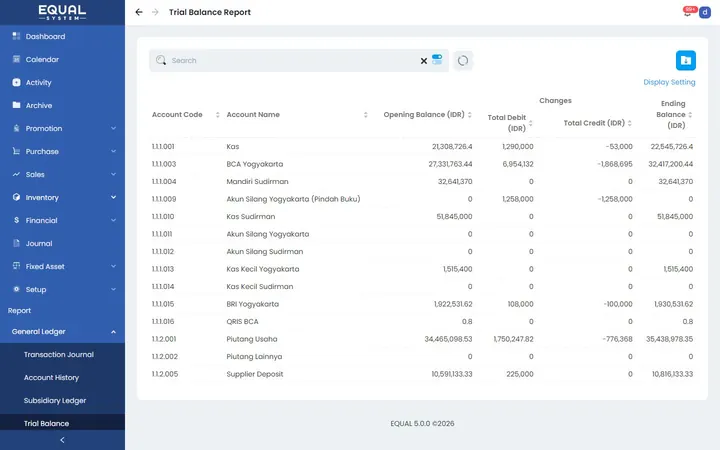The image size is (720, 450).
Task: Expand the Purchase menu chevron
Action: 113,151
